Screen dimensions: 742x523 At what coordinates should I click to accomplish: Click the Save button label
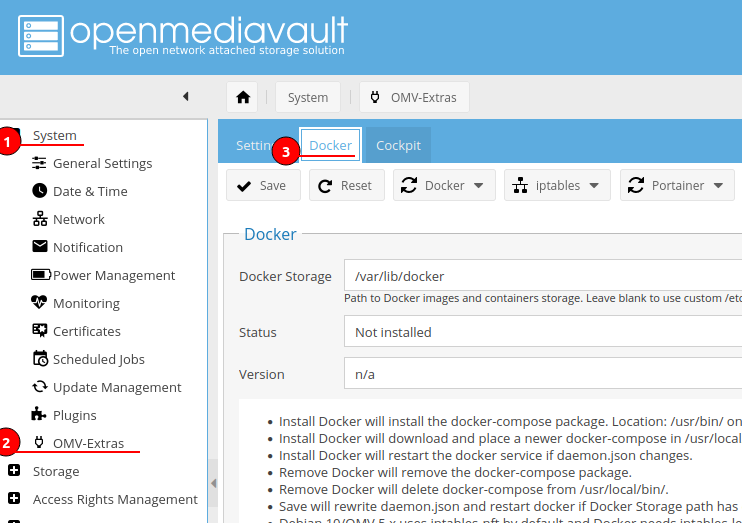click(273, 186)
